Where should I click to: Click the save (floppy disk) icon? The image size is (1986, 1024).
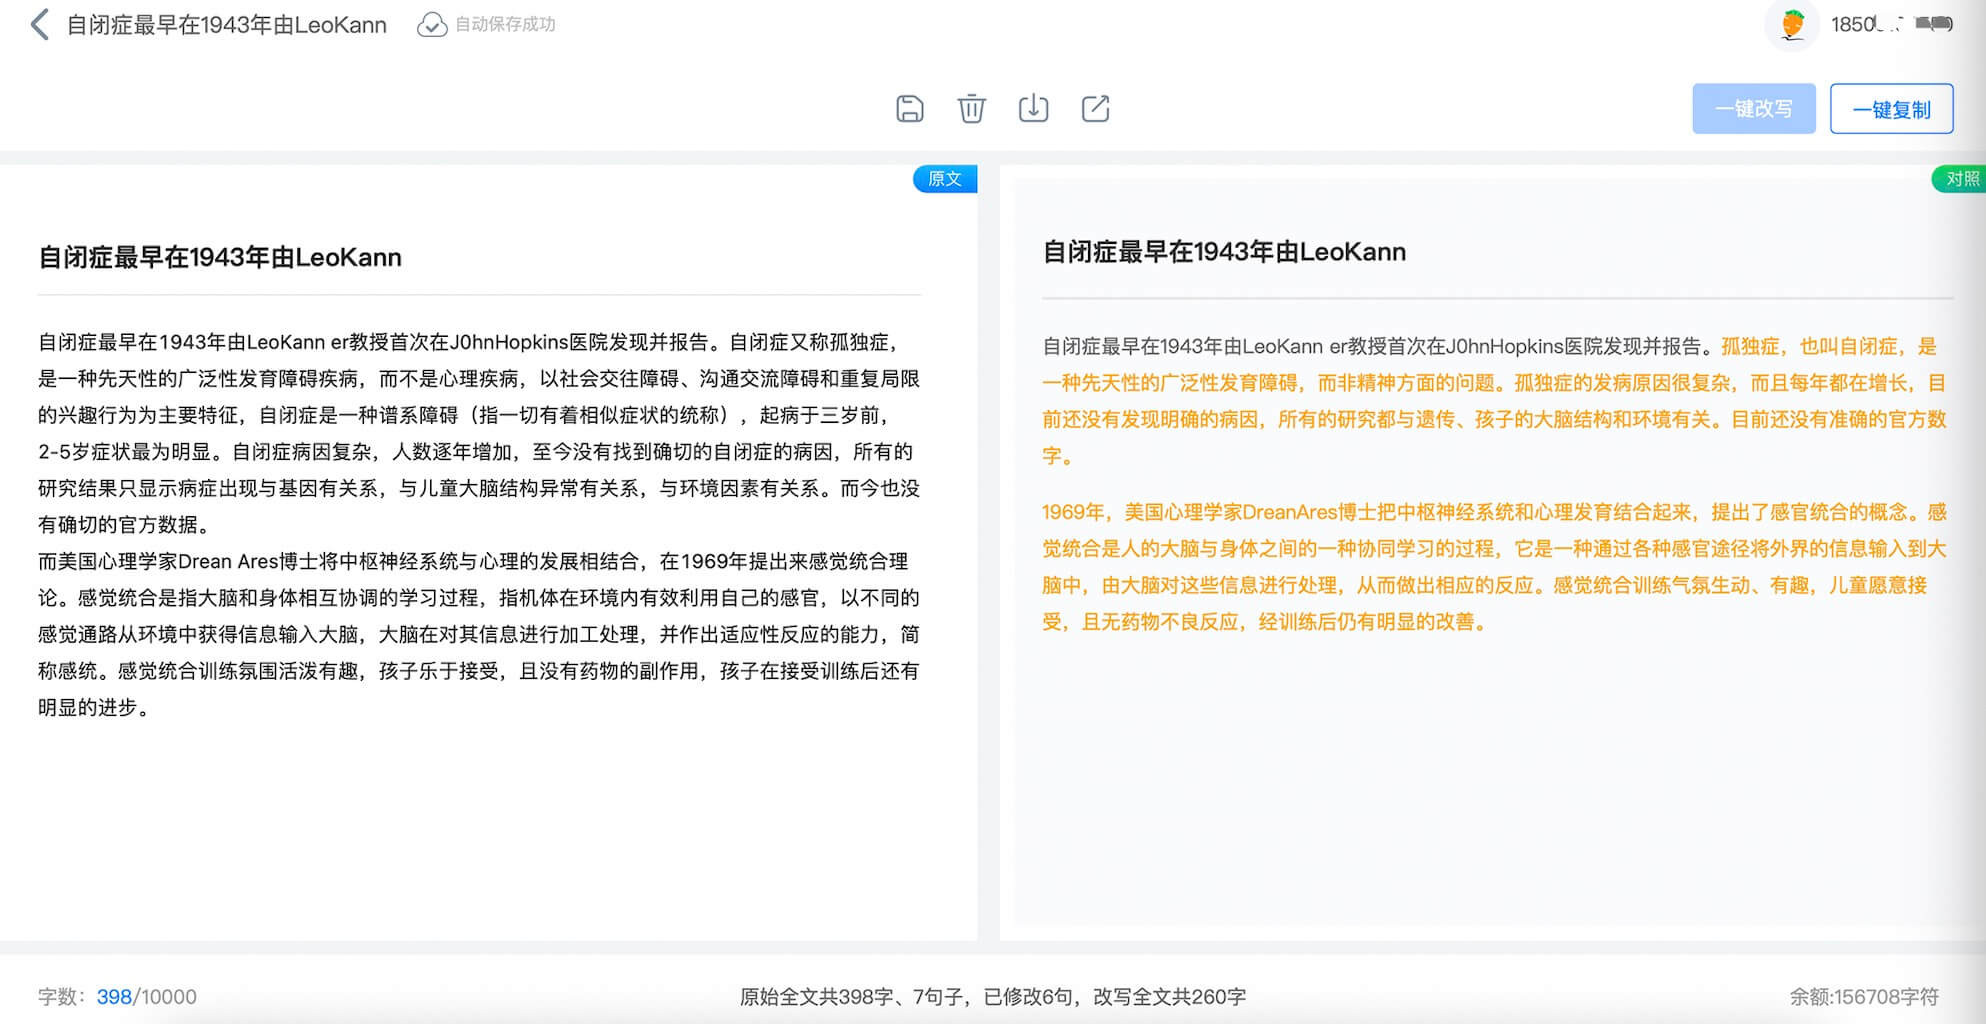[x=909, y=109]
